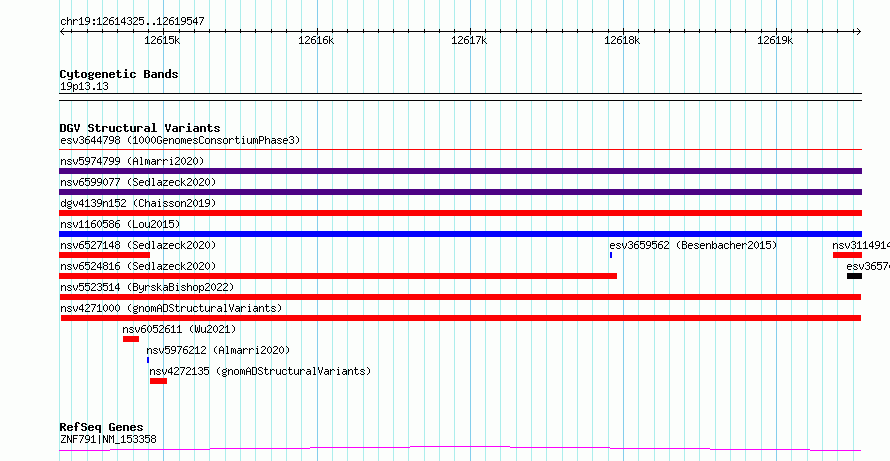This screenshot has width=890, height=461.
Task: Open the nsv5523514 (ByrskaBishop2022) label
Action: 147,287
